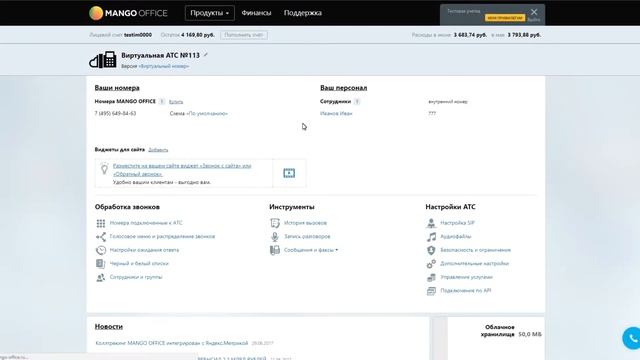Open the Новости heading link
The height and width of the screenshot is (360, 640).
click(109, 327)
